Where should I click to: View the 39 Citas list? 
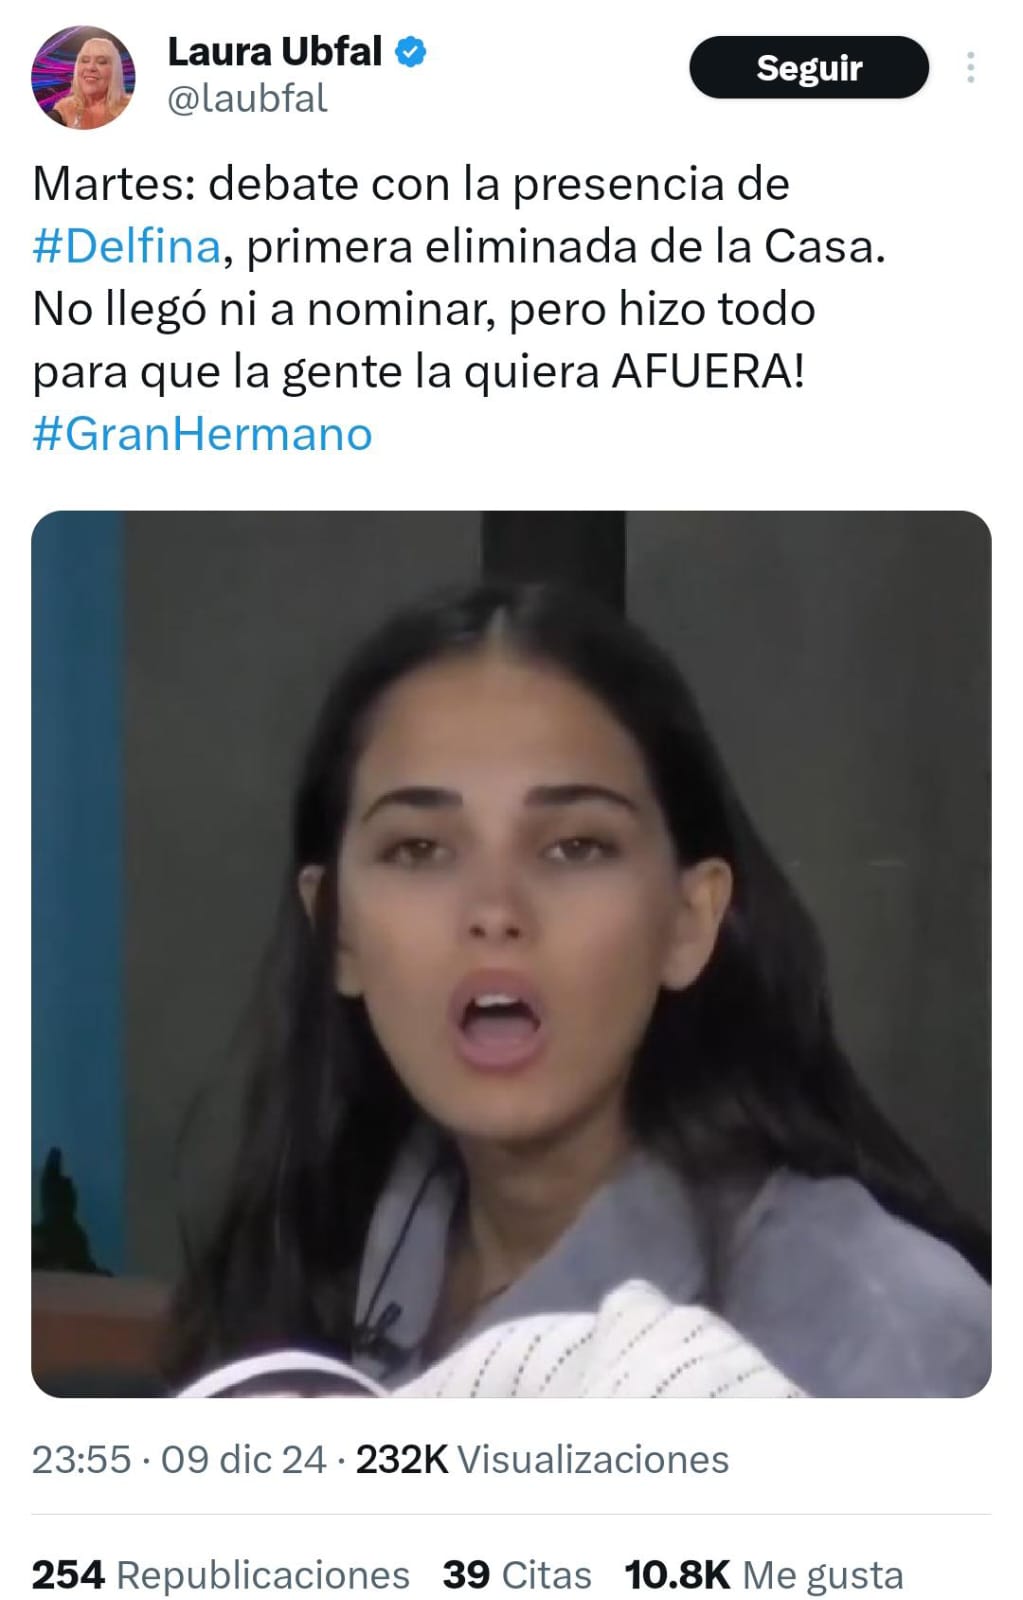point(517,1575)
